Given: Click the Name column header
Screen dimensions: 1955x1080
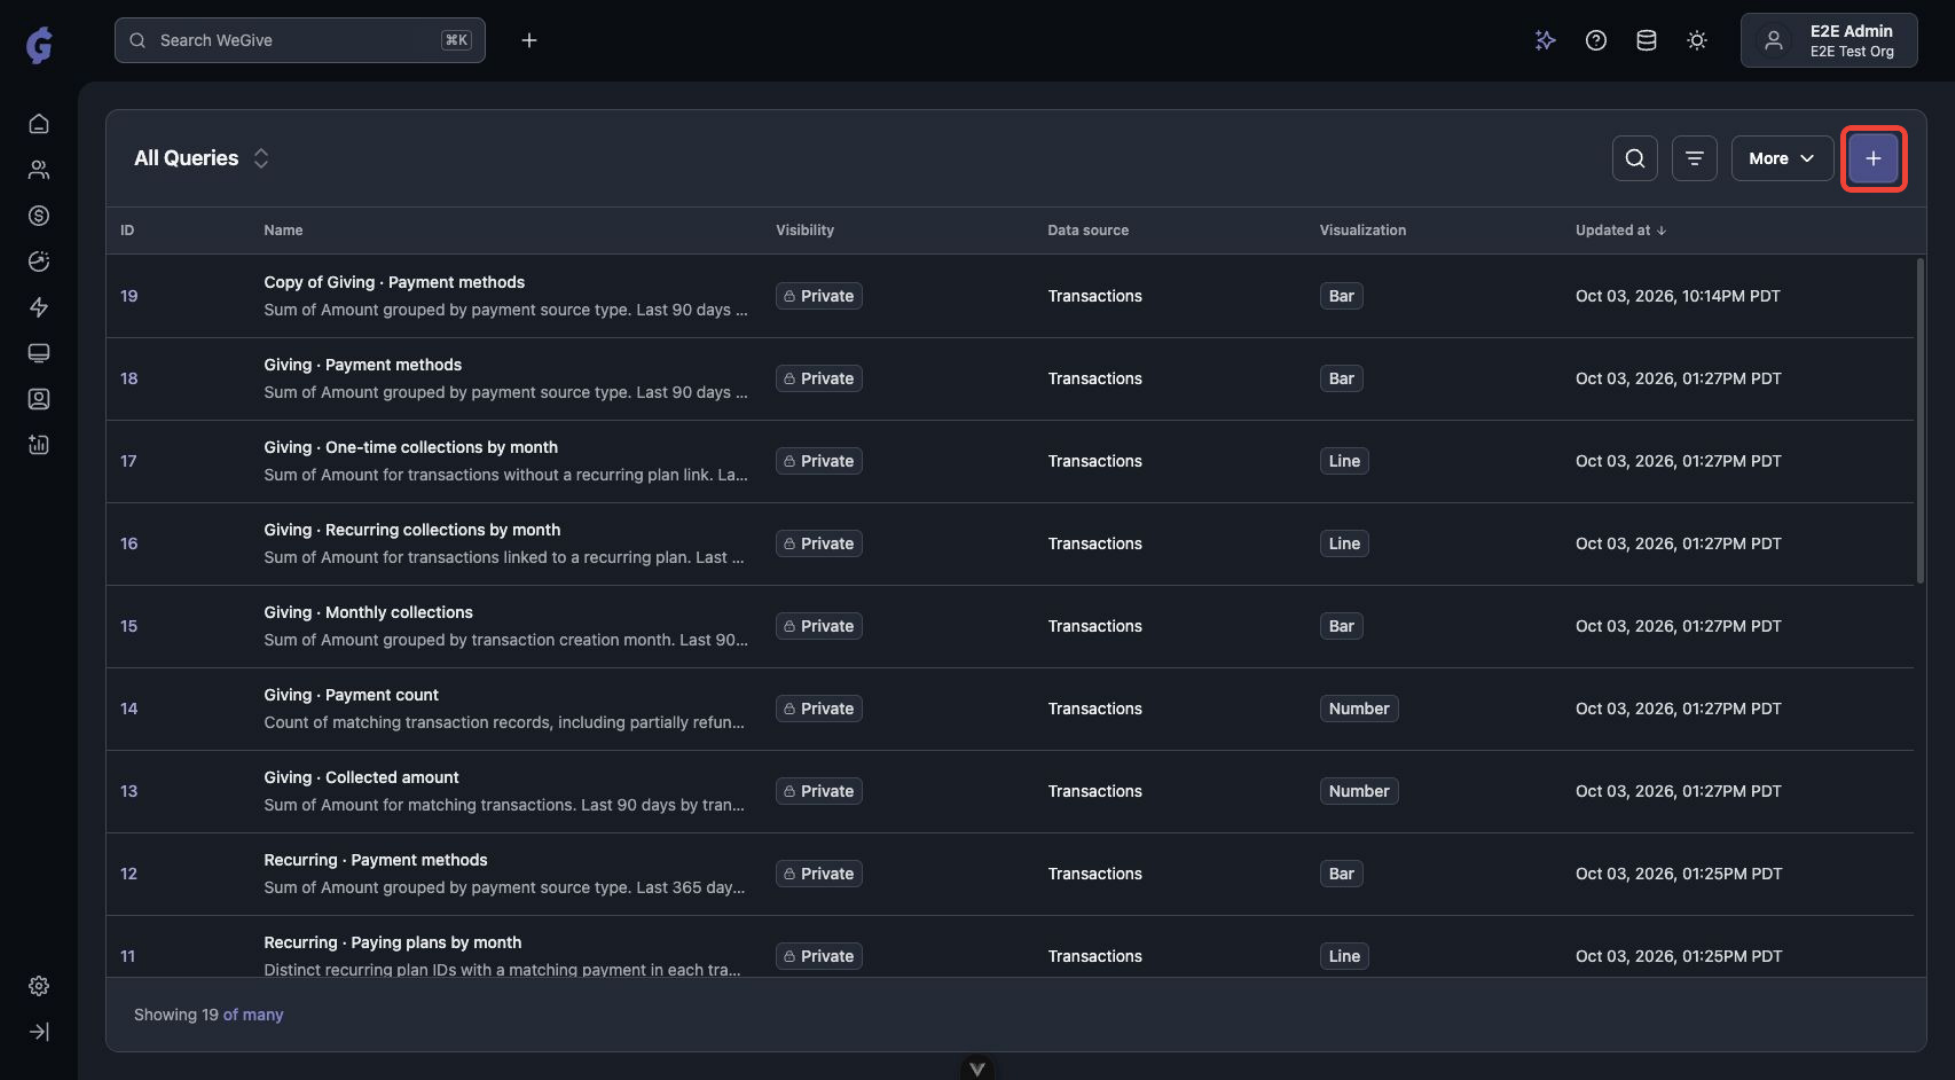Looking at the screenshot, I should click(283, 230).
